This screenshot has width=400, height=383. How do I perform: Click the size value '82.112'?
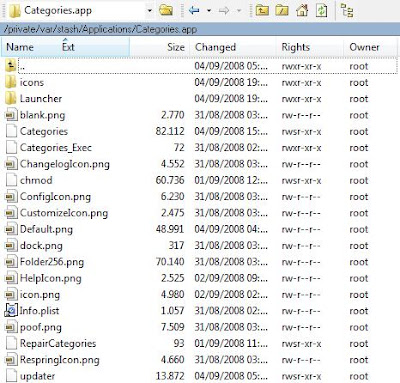click(170, 131)
